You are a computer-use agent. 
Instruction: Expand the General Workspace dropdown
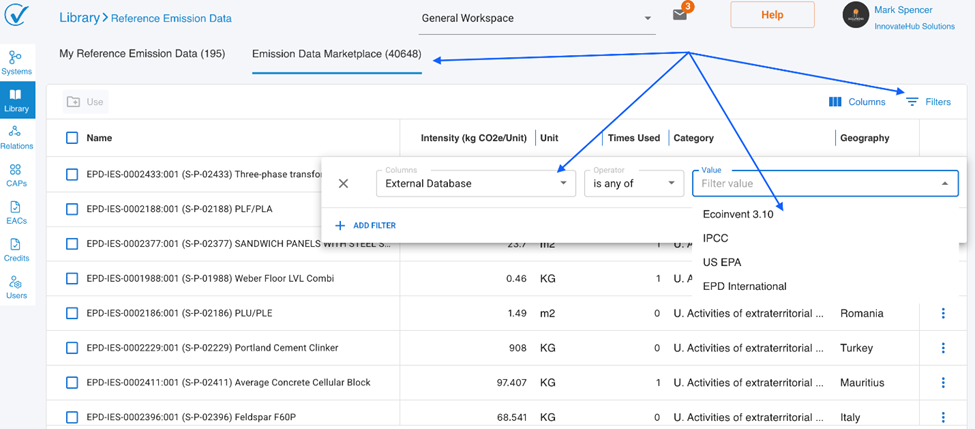click(647, 18)
